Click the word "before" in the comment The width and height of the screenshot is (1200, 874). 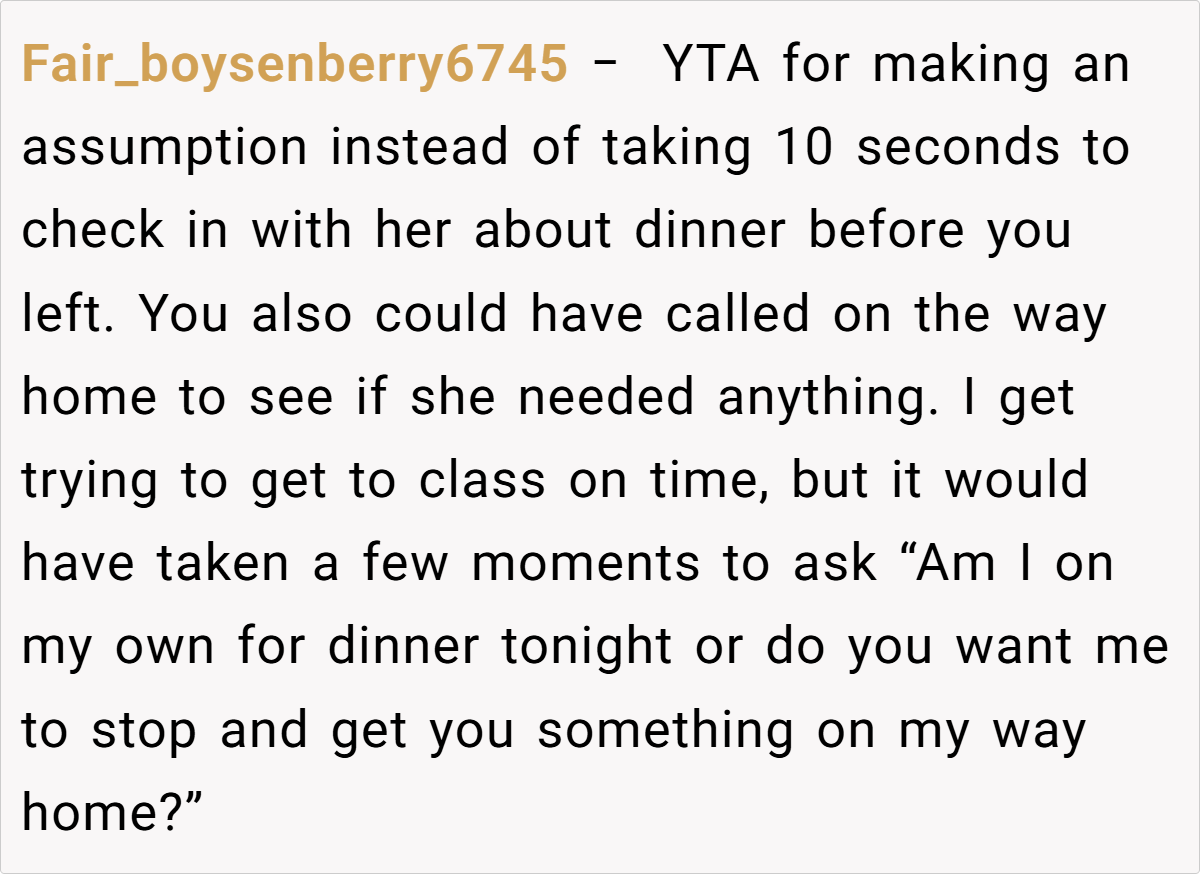click(x=888, y=232)
